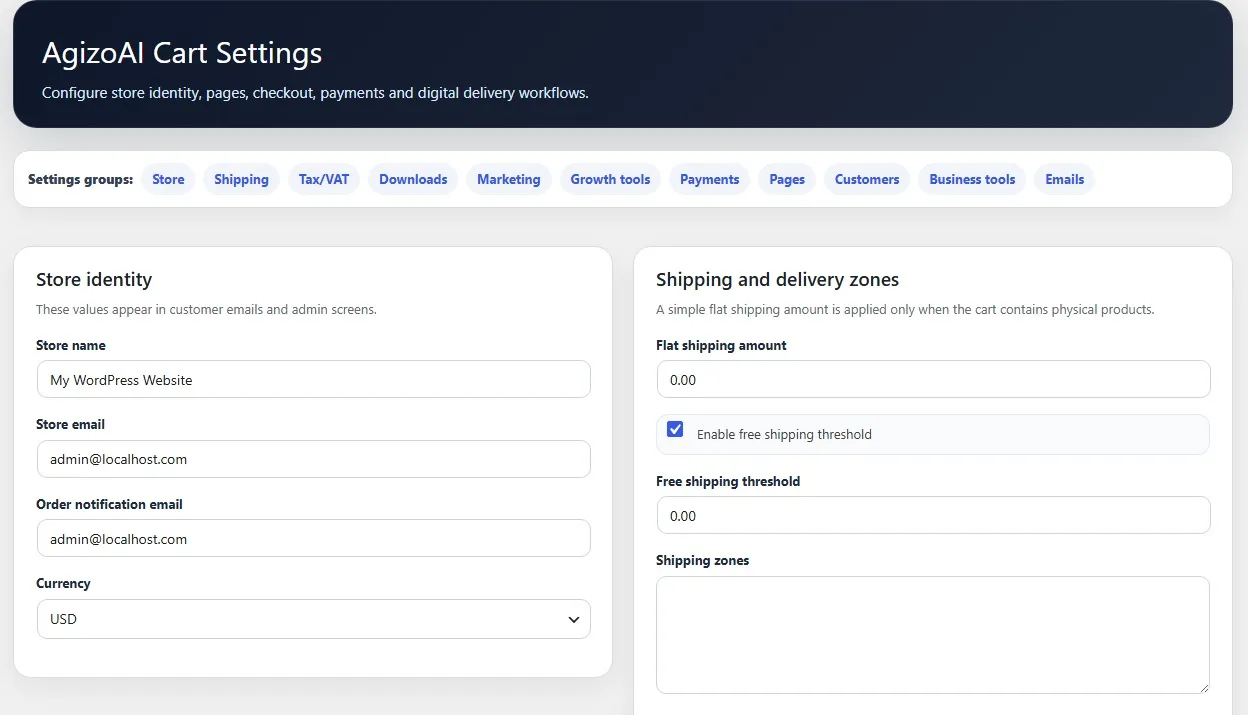Click inside the Shipping zones textarea
The height and width of the screenshot is (715, 1248).
pos(933,635)
